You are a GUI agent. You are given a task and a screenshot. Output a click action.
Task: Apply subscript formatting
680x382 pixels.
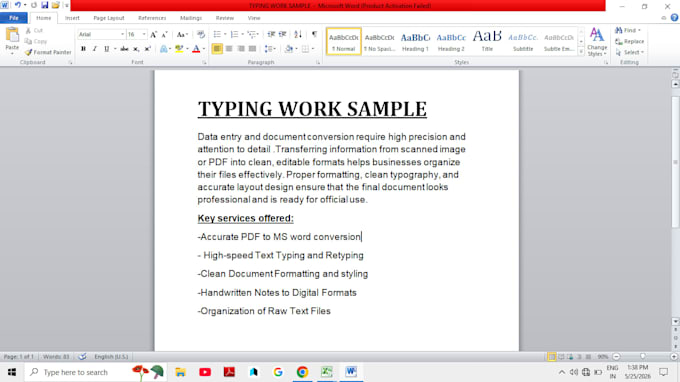[x=136, y=49]
